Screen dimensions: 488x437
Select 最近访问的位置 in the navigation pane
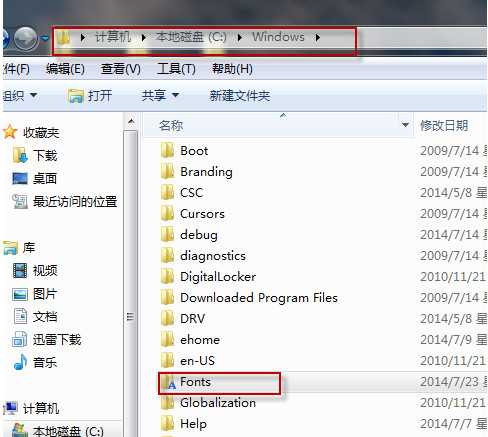coord(75,202)
